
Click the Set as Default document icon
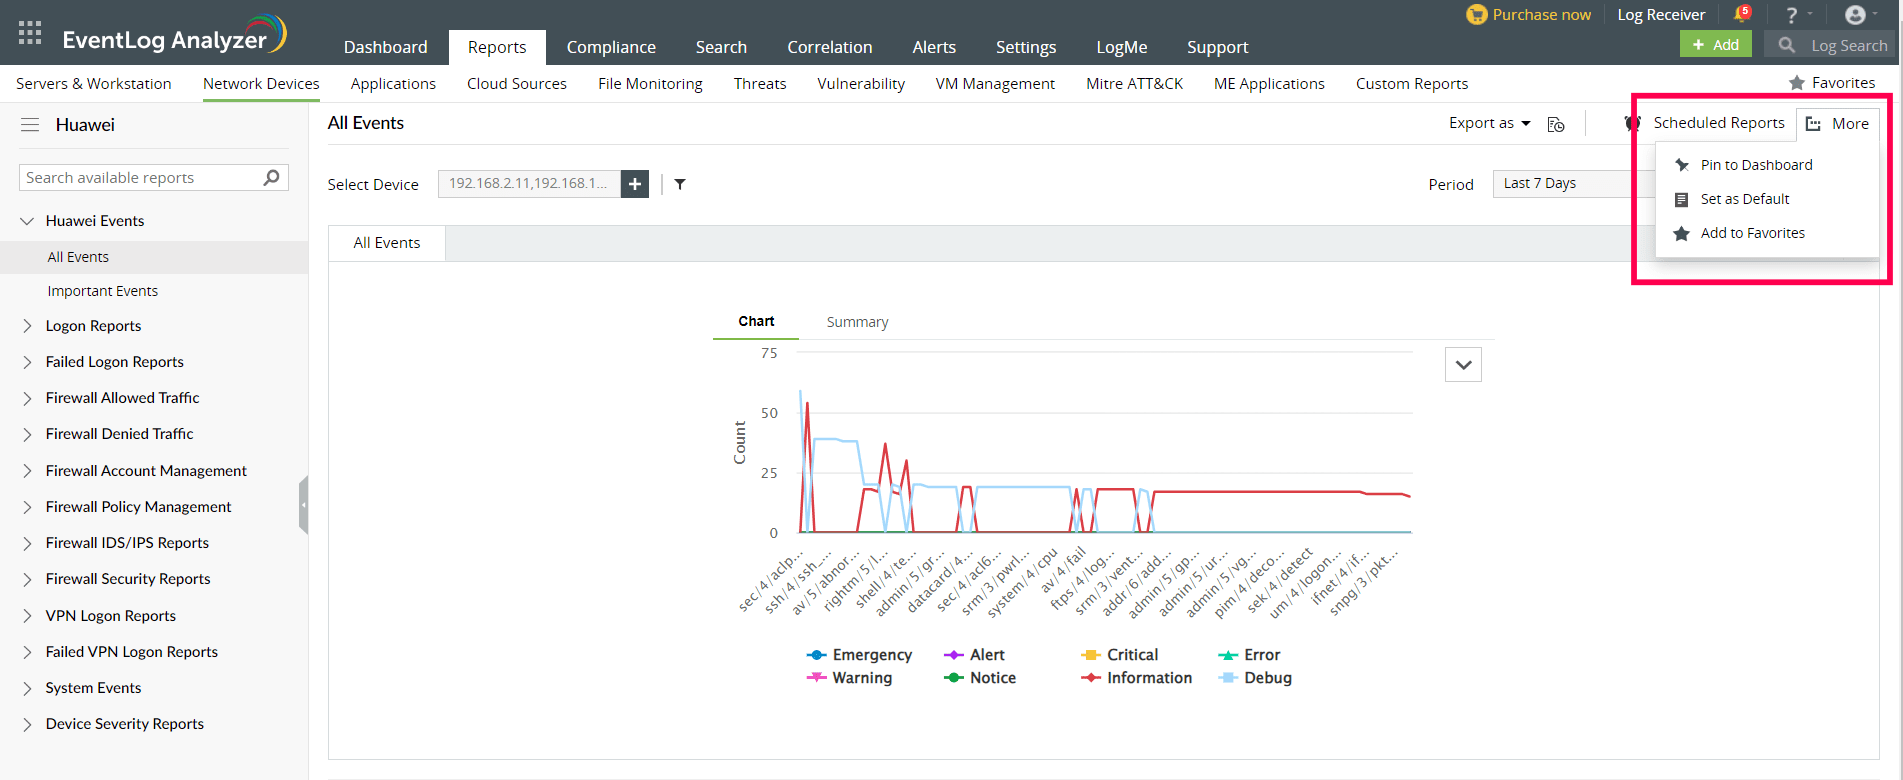pos(1682,199)
